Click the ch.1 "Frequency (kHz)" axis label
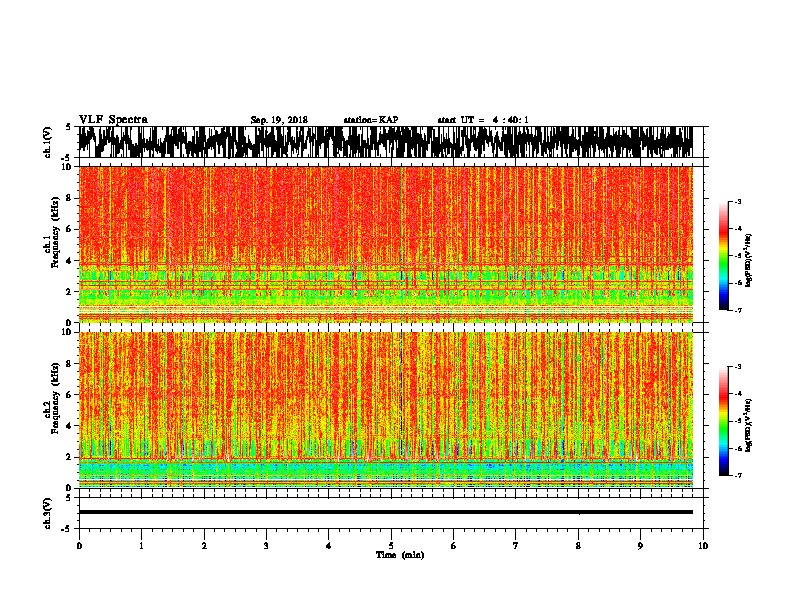 (55, 232)
